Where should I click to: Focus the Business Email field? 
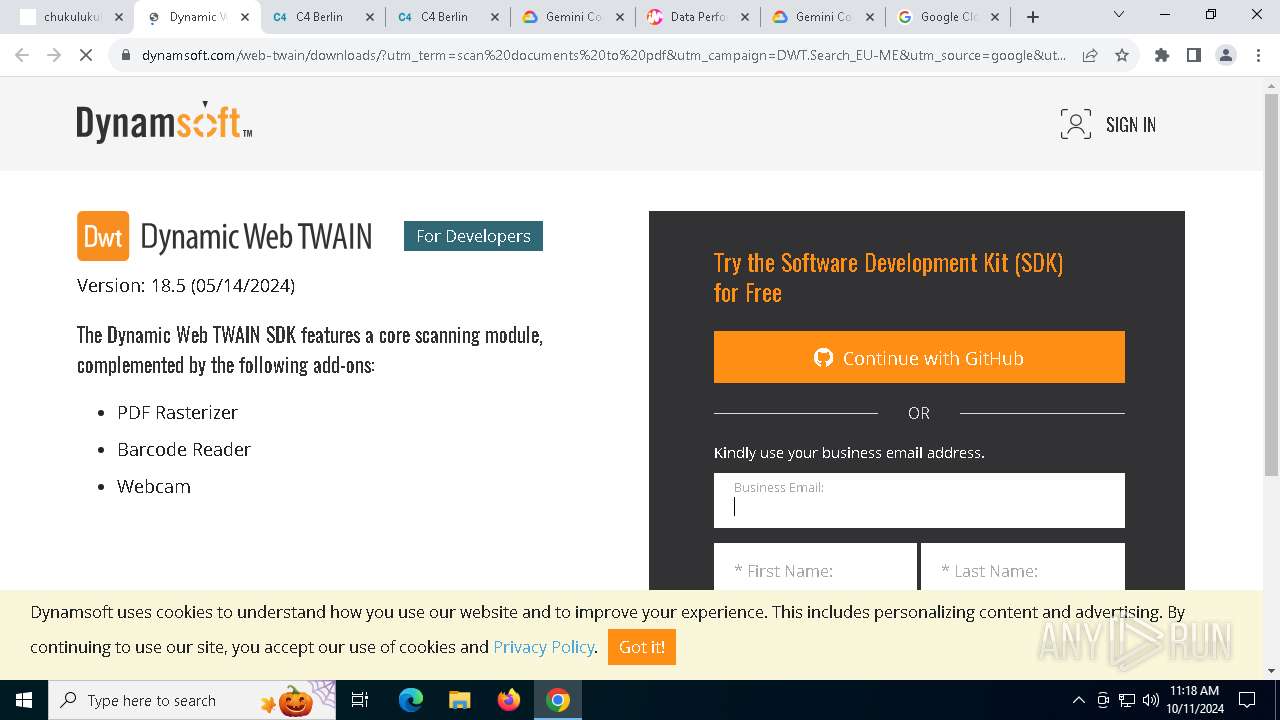(919, 500)
